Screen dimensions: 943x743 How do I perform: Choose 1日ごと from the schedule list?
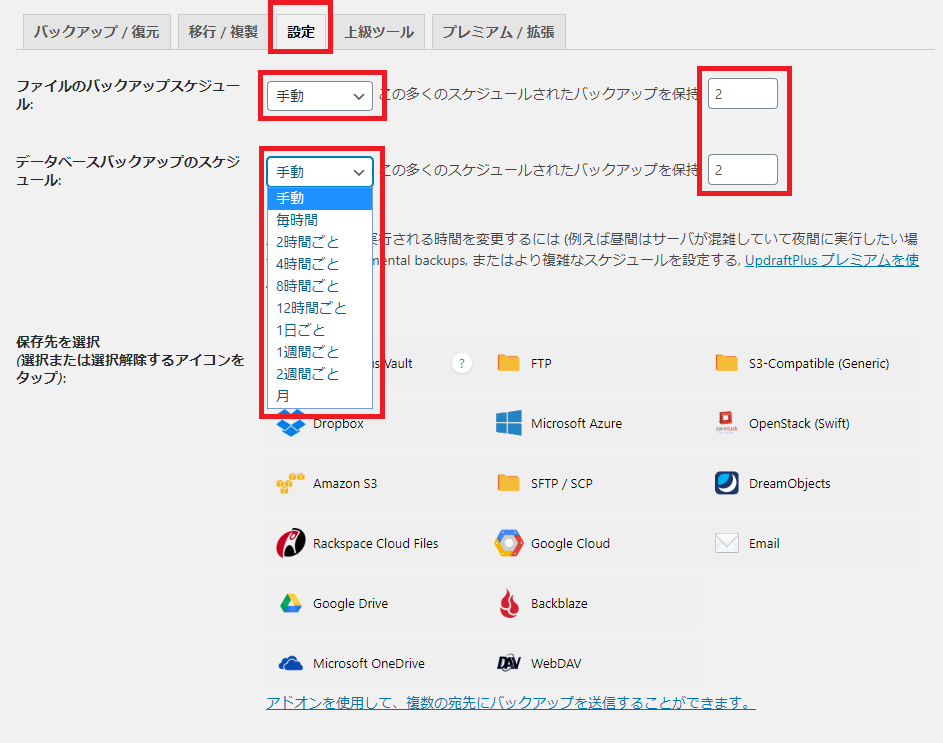click(x=320, y=330)
